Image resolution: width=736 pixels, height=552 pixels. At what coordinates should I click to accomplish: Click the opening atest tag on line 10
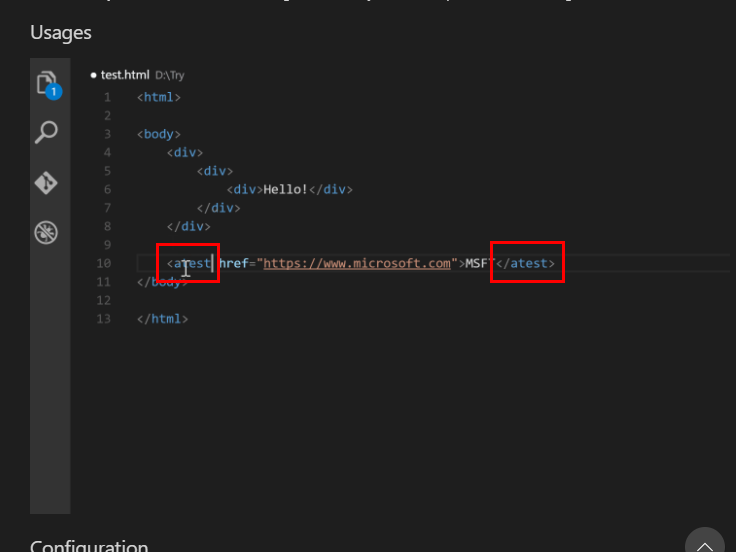[x=189, y=263]
